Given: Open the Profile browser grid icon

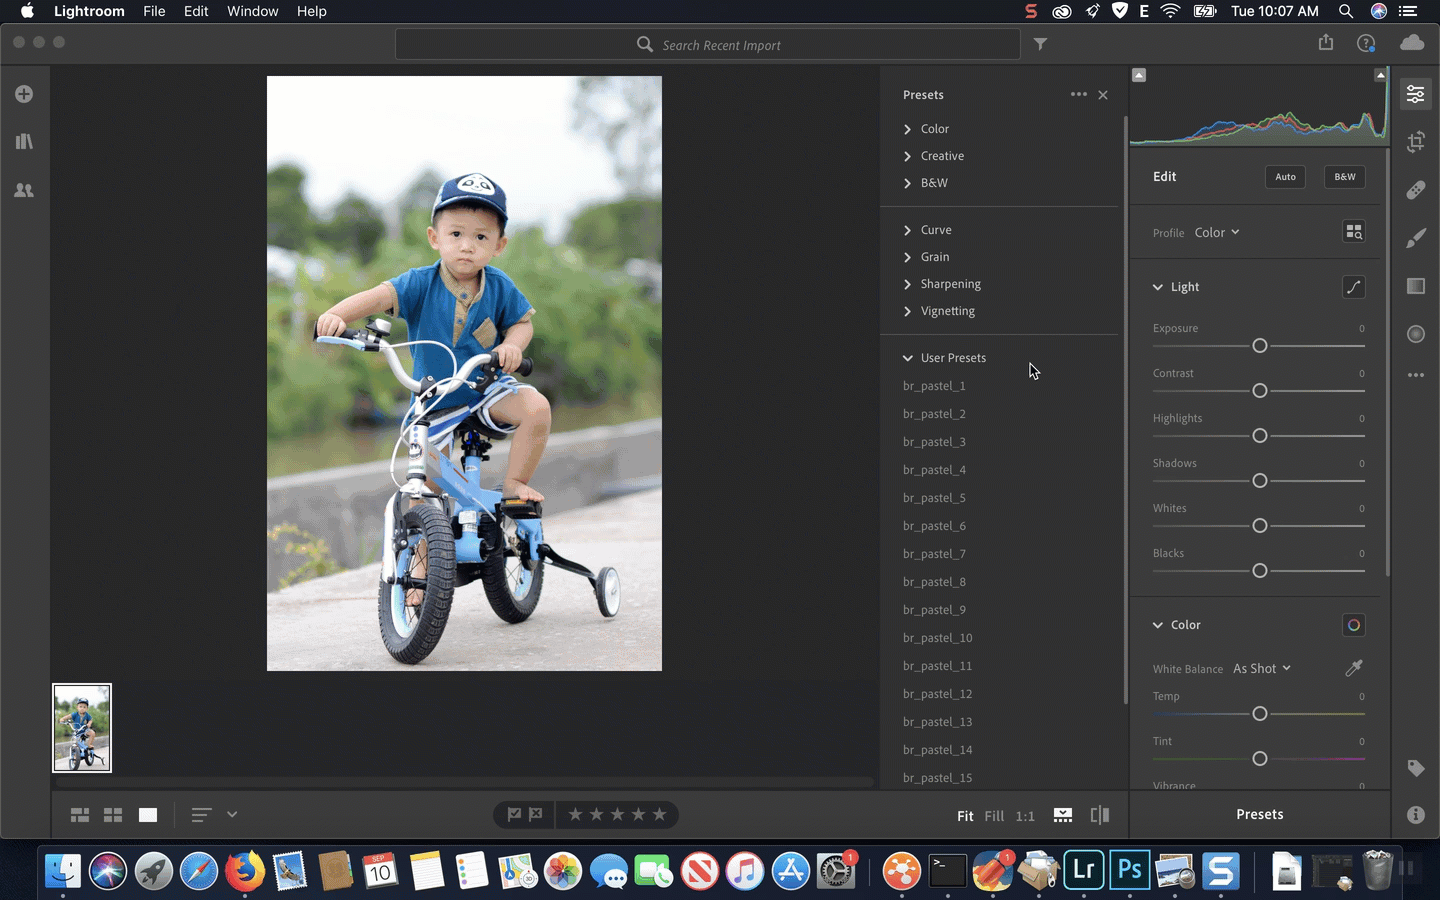Looking at the screenshot, I should click(1354, 231).
